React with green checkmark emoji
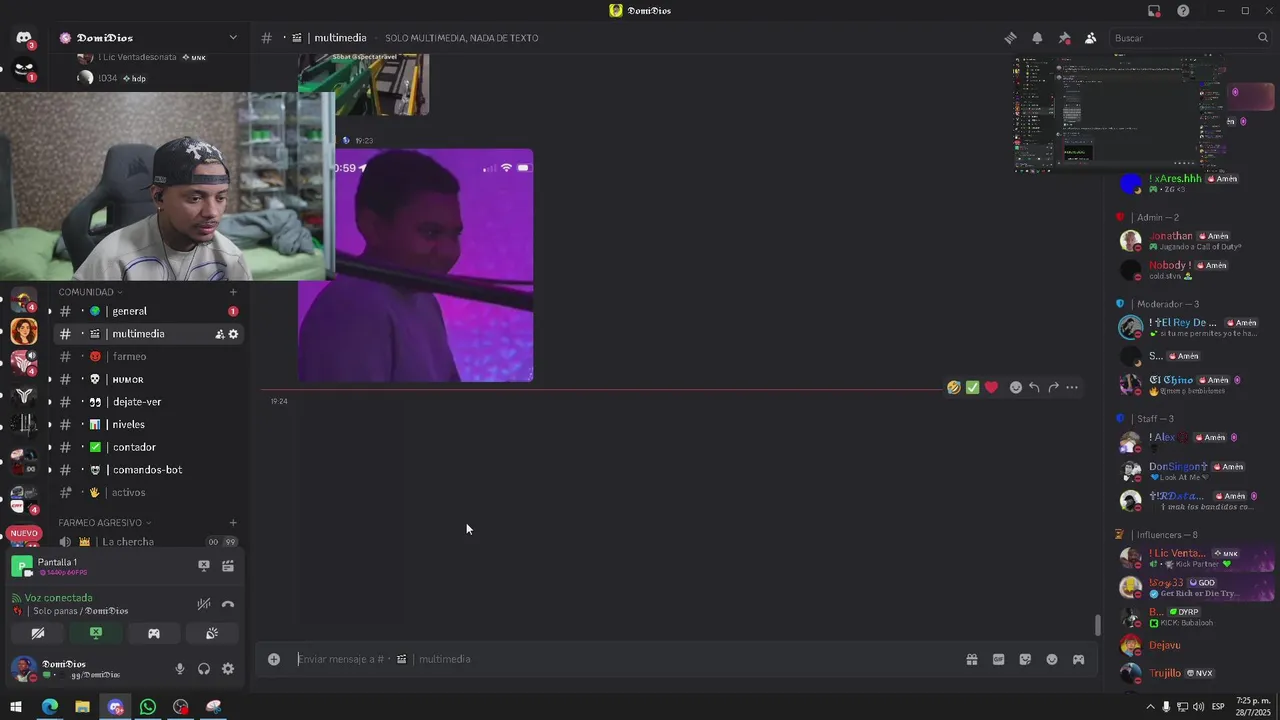 tap(972, 387)
